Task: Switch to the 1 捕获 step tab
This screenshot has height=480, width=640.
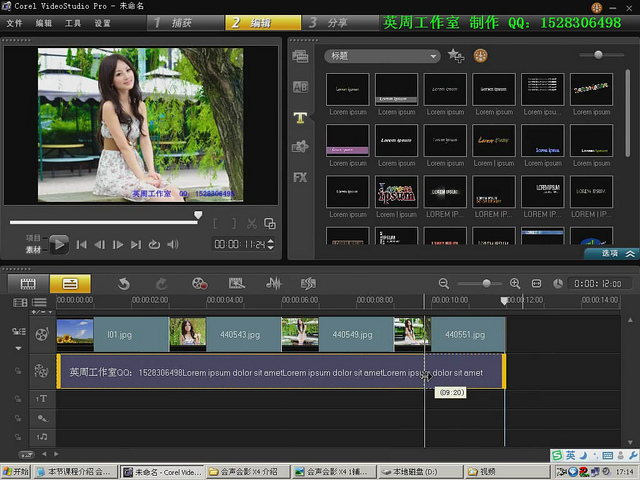Action: [x=186, y=23]
